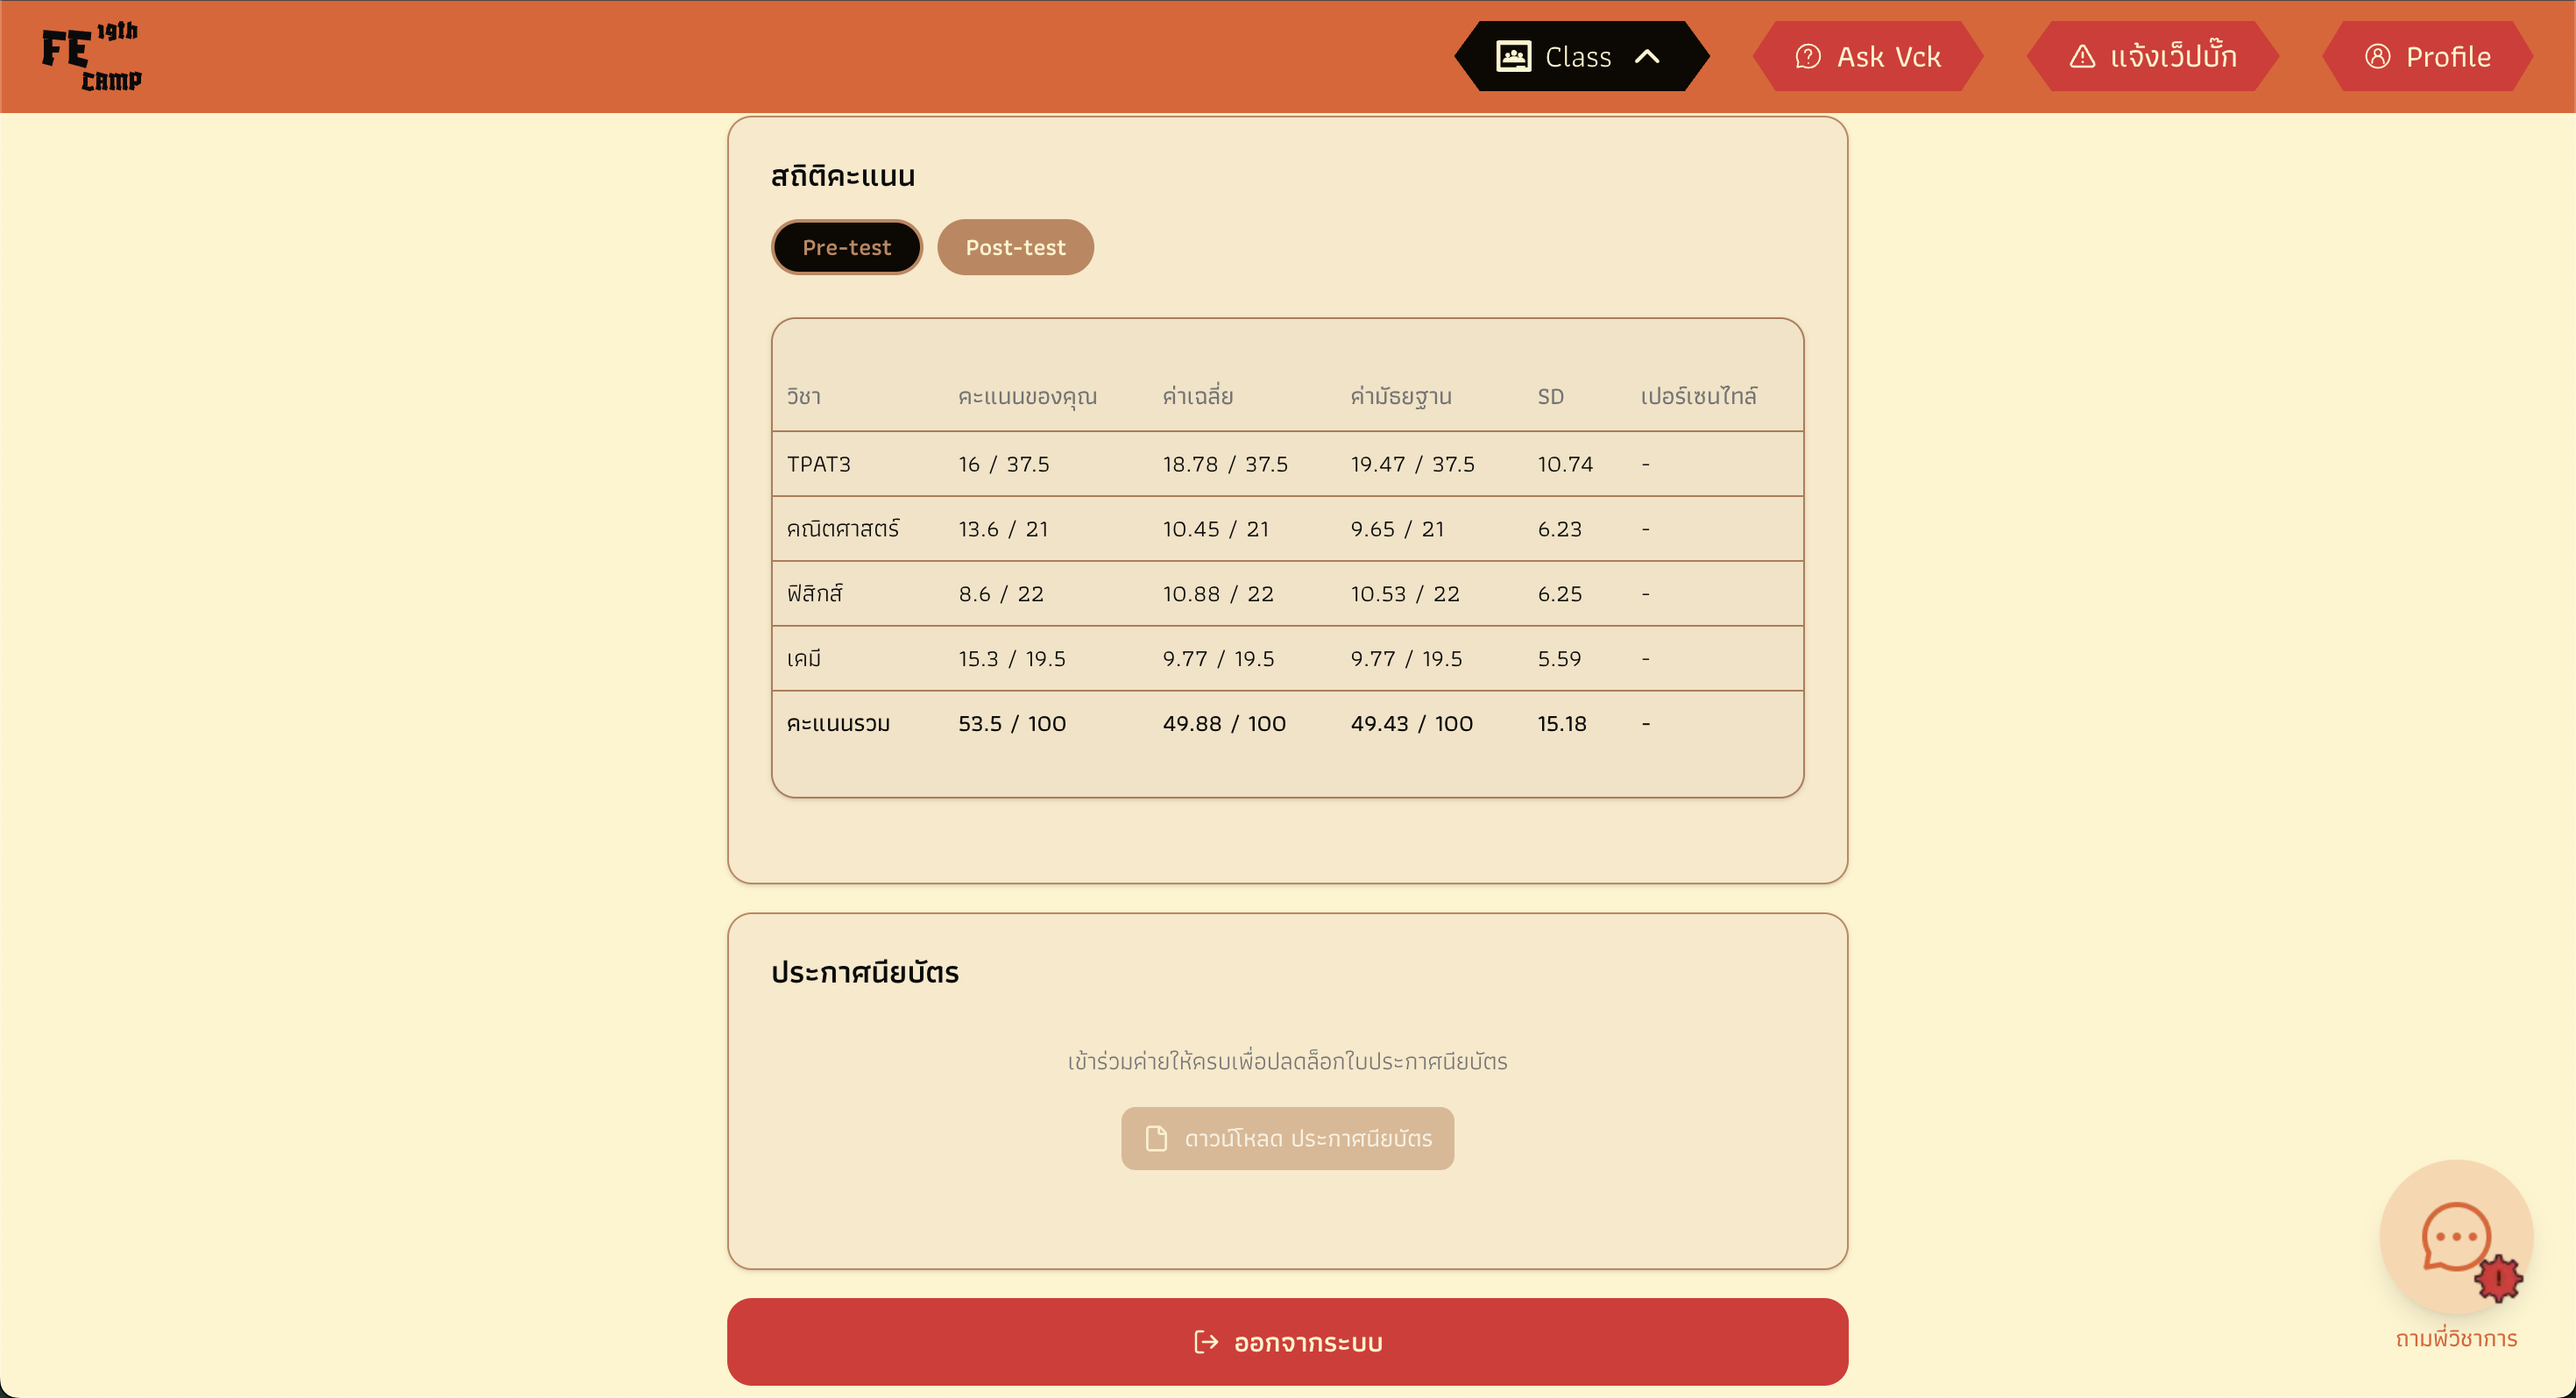The height and width of the screenshot is (1398, 2576).
Task: Click the เปอร์เซนไทล์ column header
Action: (x=1698, y=396)
